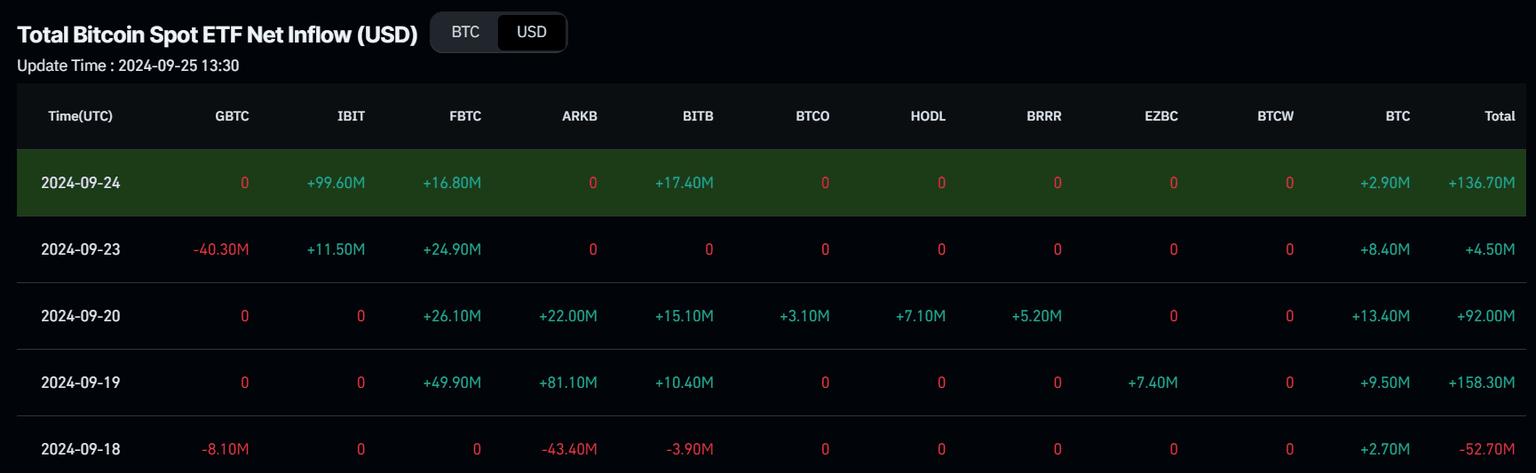Select the +158.30M total value
The width and height of the screenshot is (1536, 473).
1481,382
